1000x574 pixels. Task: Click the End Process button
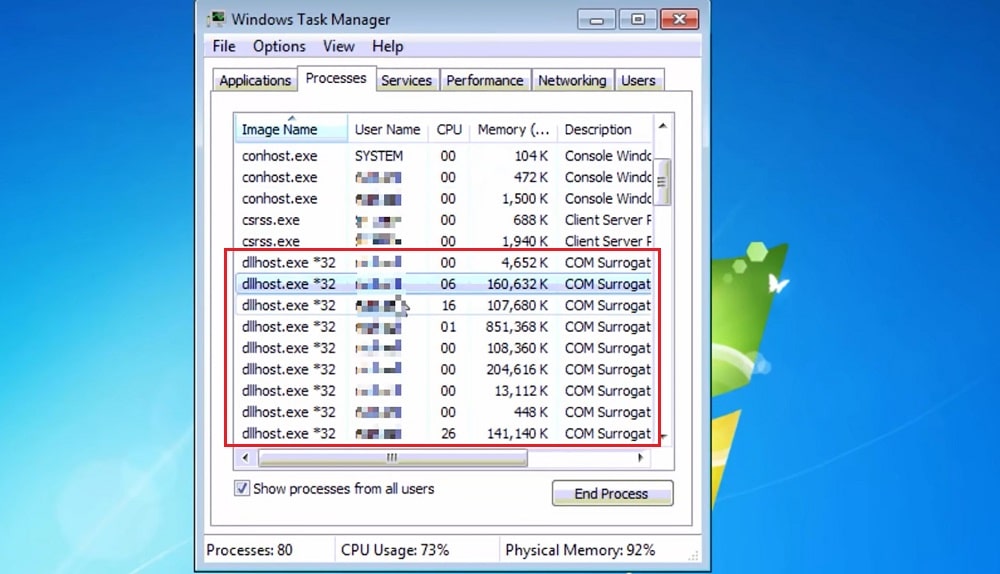612,494
